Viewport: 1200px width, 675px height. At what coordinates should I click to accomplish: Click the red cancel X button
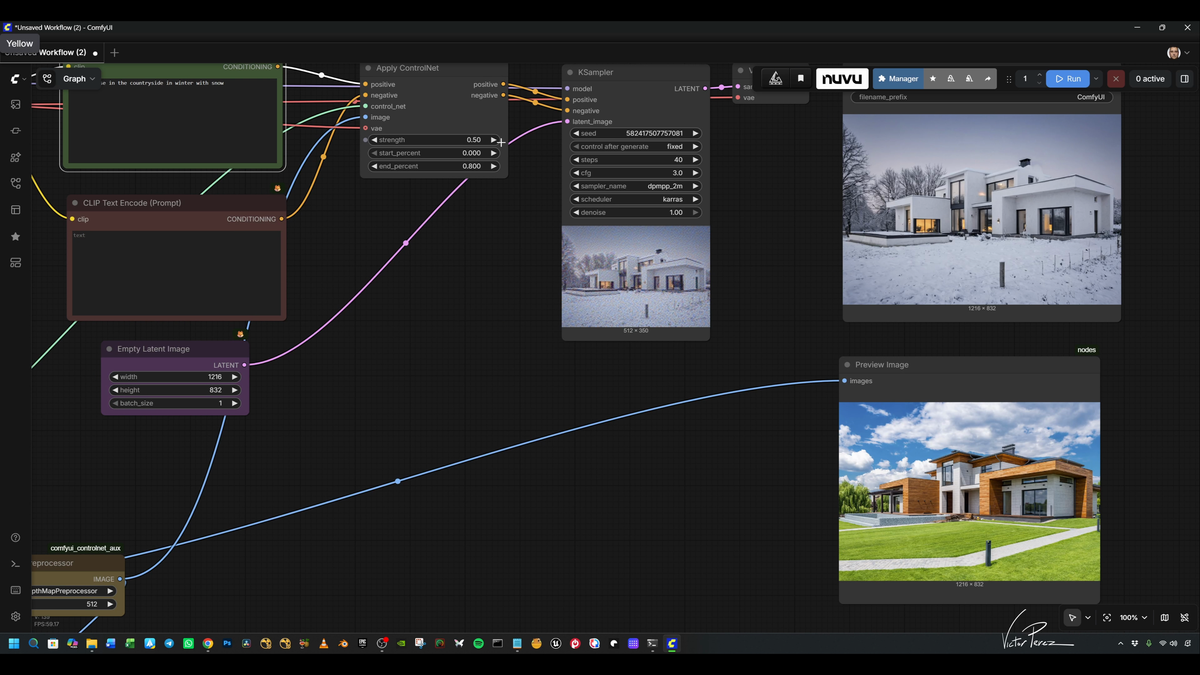pos(1116,79)
